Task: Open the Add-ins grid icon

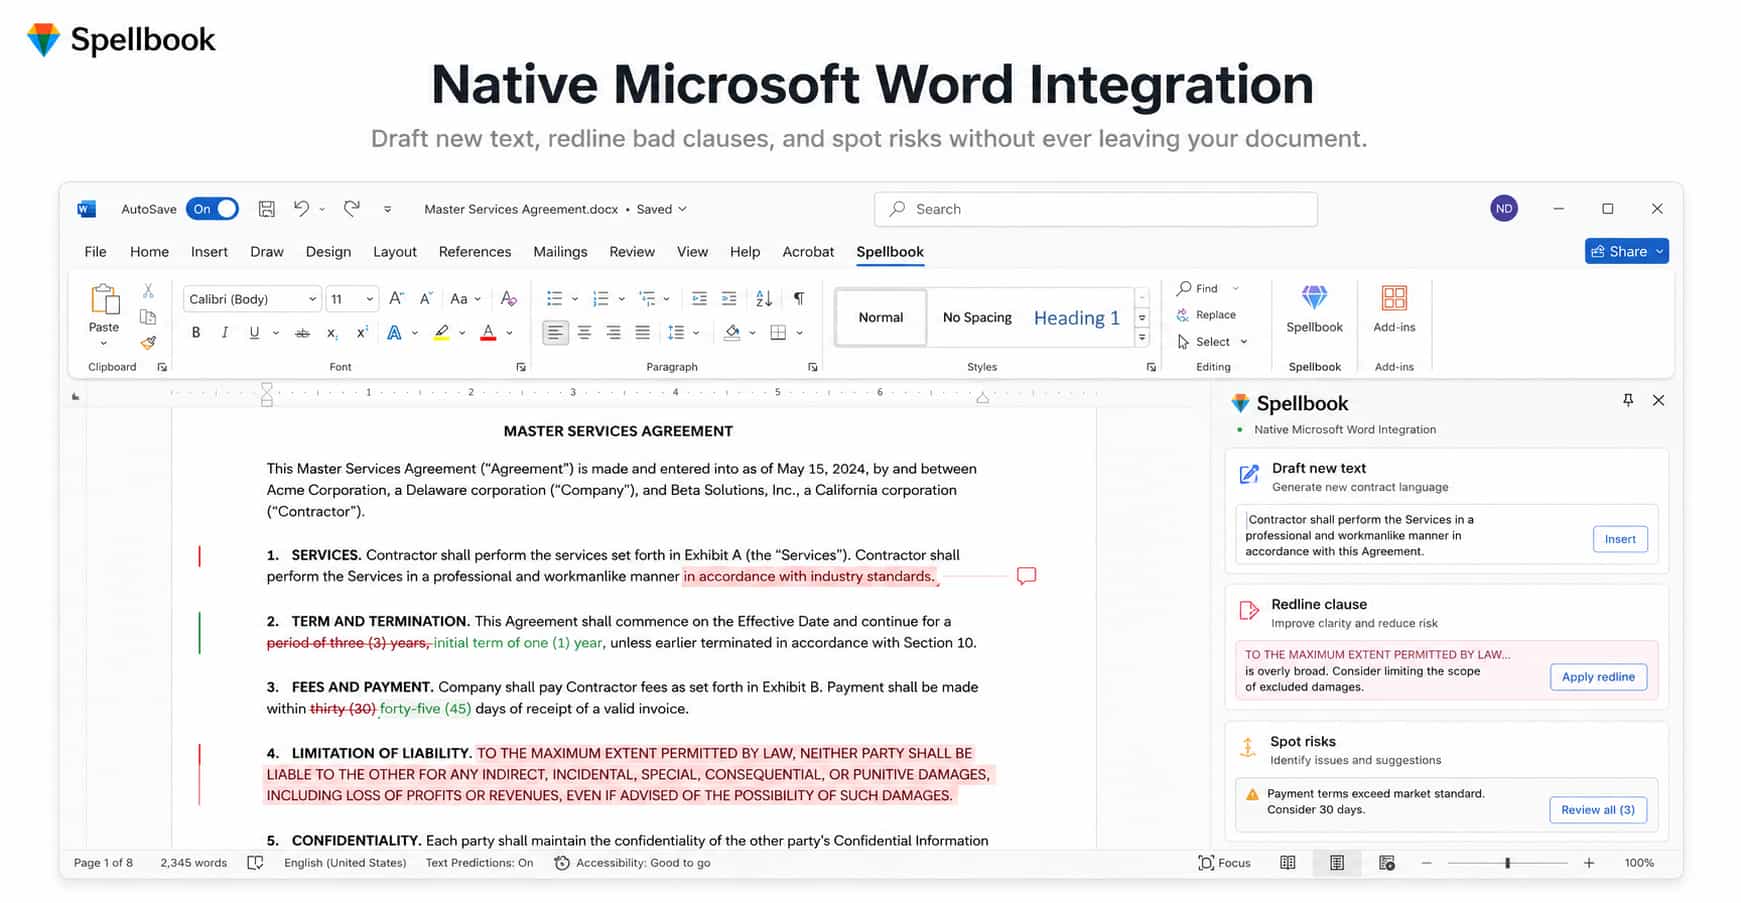Action: (1394, 298)
